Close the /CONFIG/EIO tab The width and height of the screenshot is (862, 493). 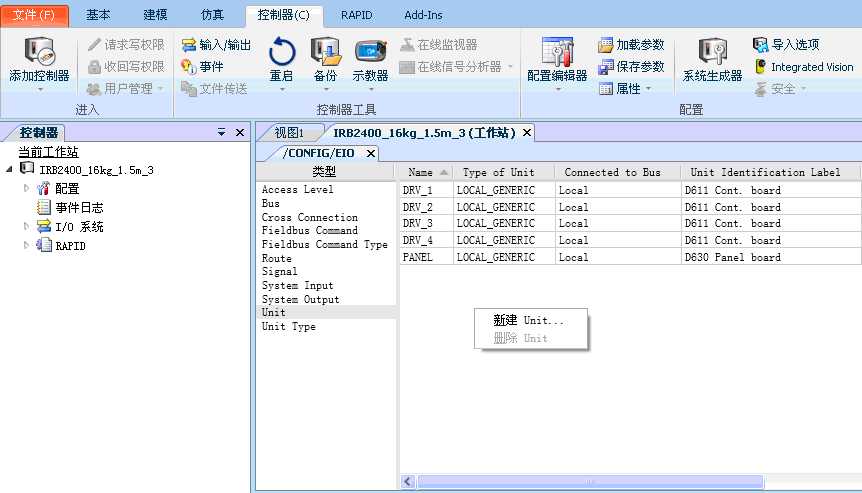(371, 153)
